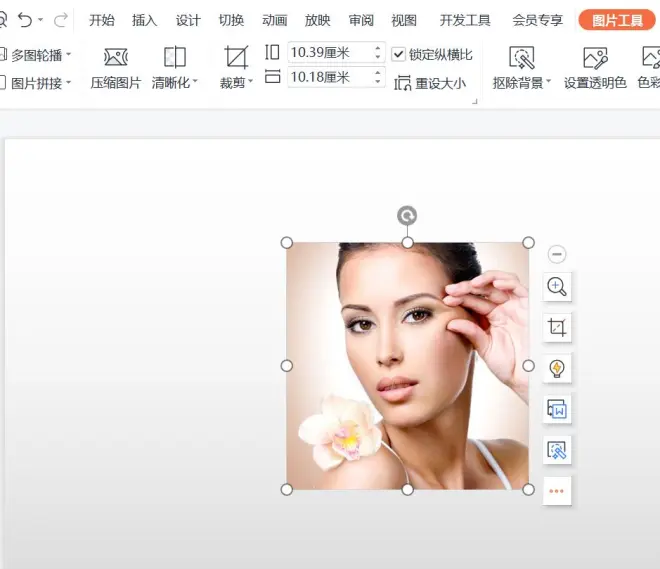This screenshot has width=660, height=569.
Task: Expand the 裁剪 dropdown arrow
Action: click(250, 81)
